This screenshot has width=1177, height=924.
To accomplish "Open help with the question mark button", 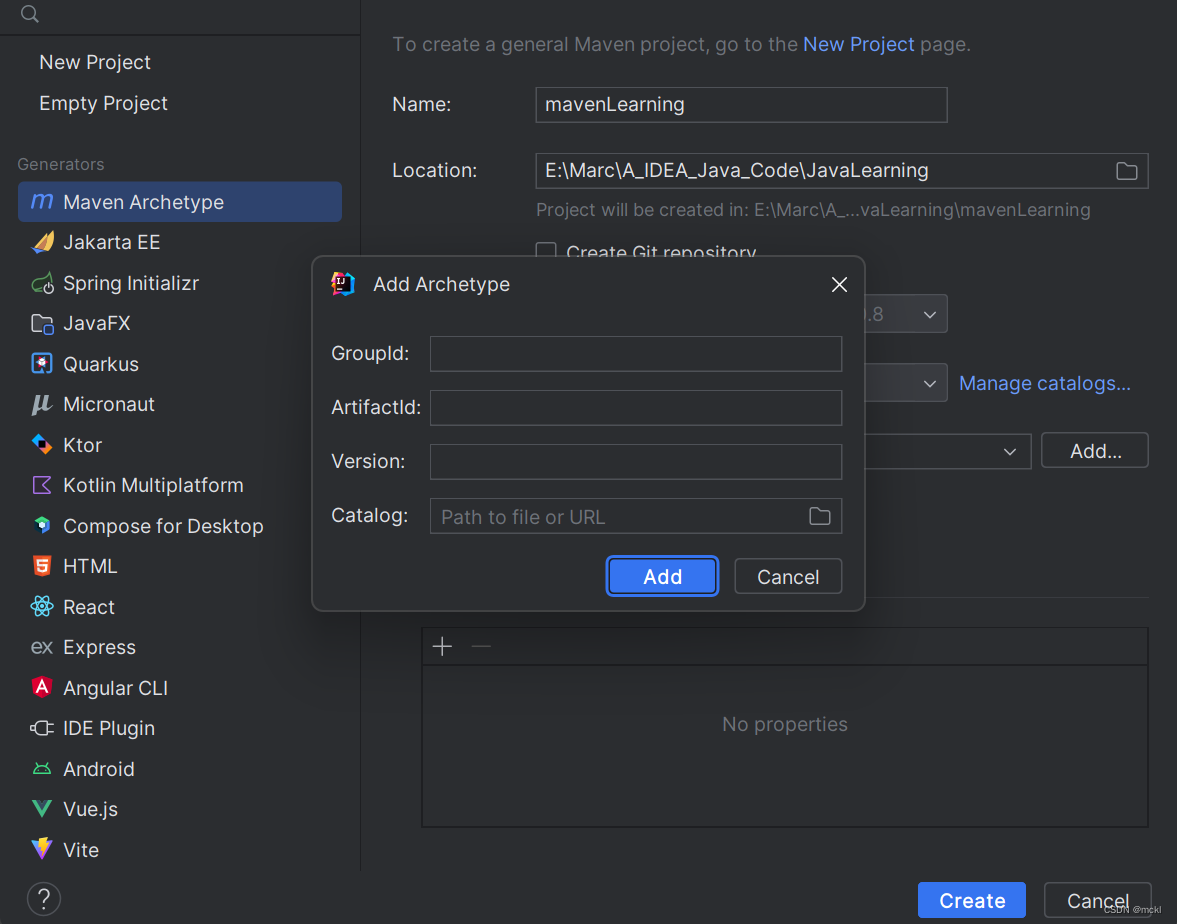I will point(44,898).
